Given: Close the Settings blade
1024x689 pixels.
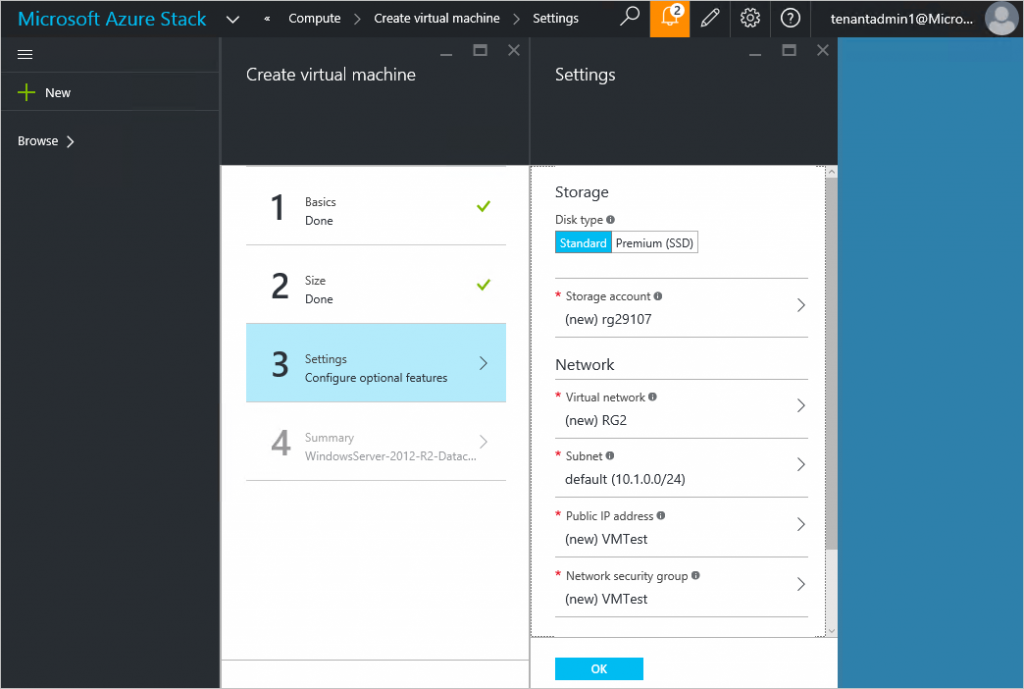Looking at the screenshot, I should [x=823, y=50].
